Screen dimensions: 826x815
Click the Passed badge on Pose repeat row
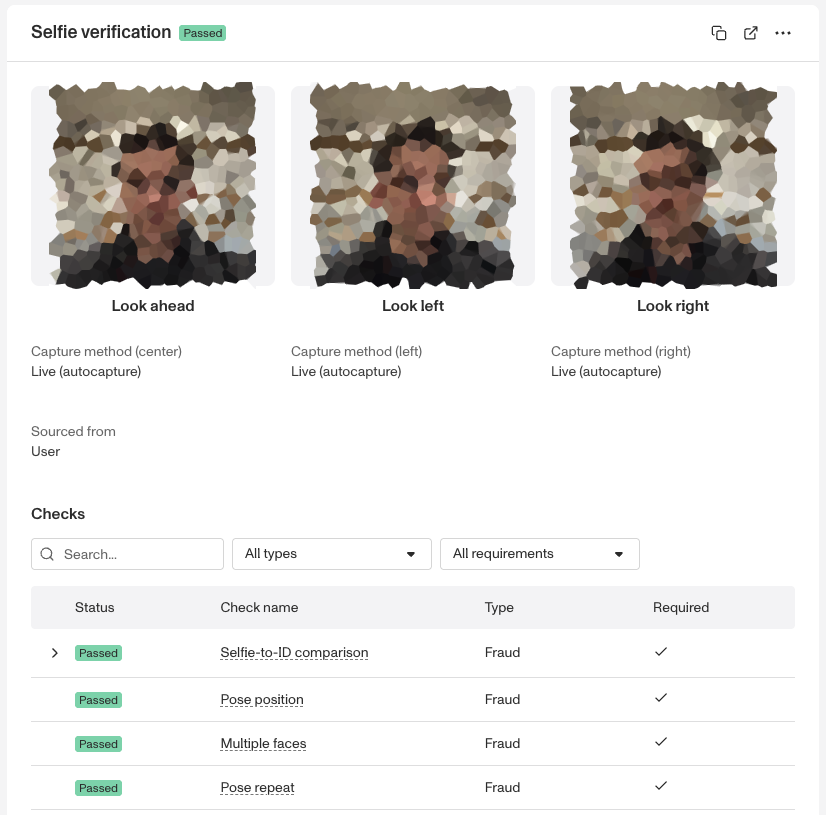point(98,788)
